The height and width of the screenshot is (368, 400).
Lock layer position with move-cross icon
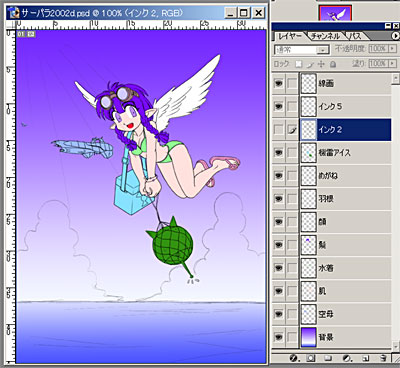(x=321, y=64)
